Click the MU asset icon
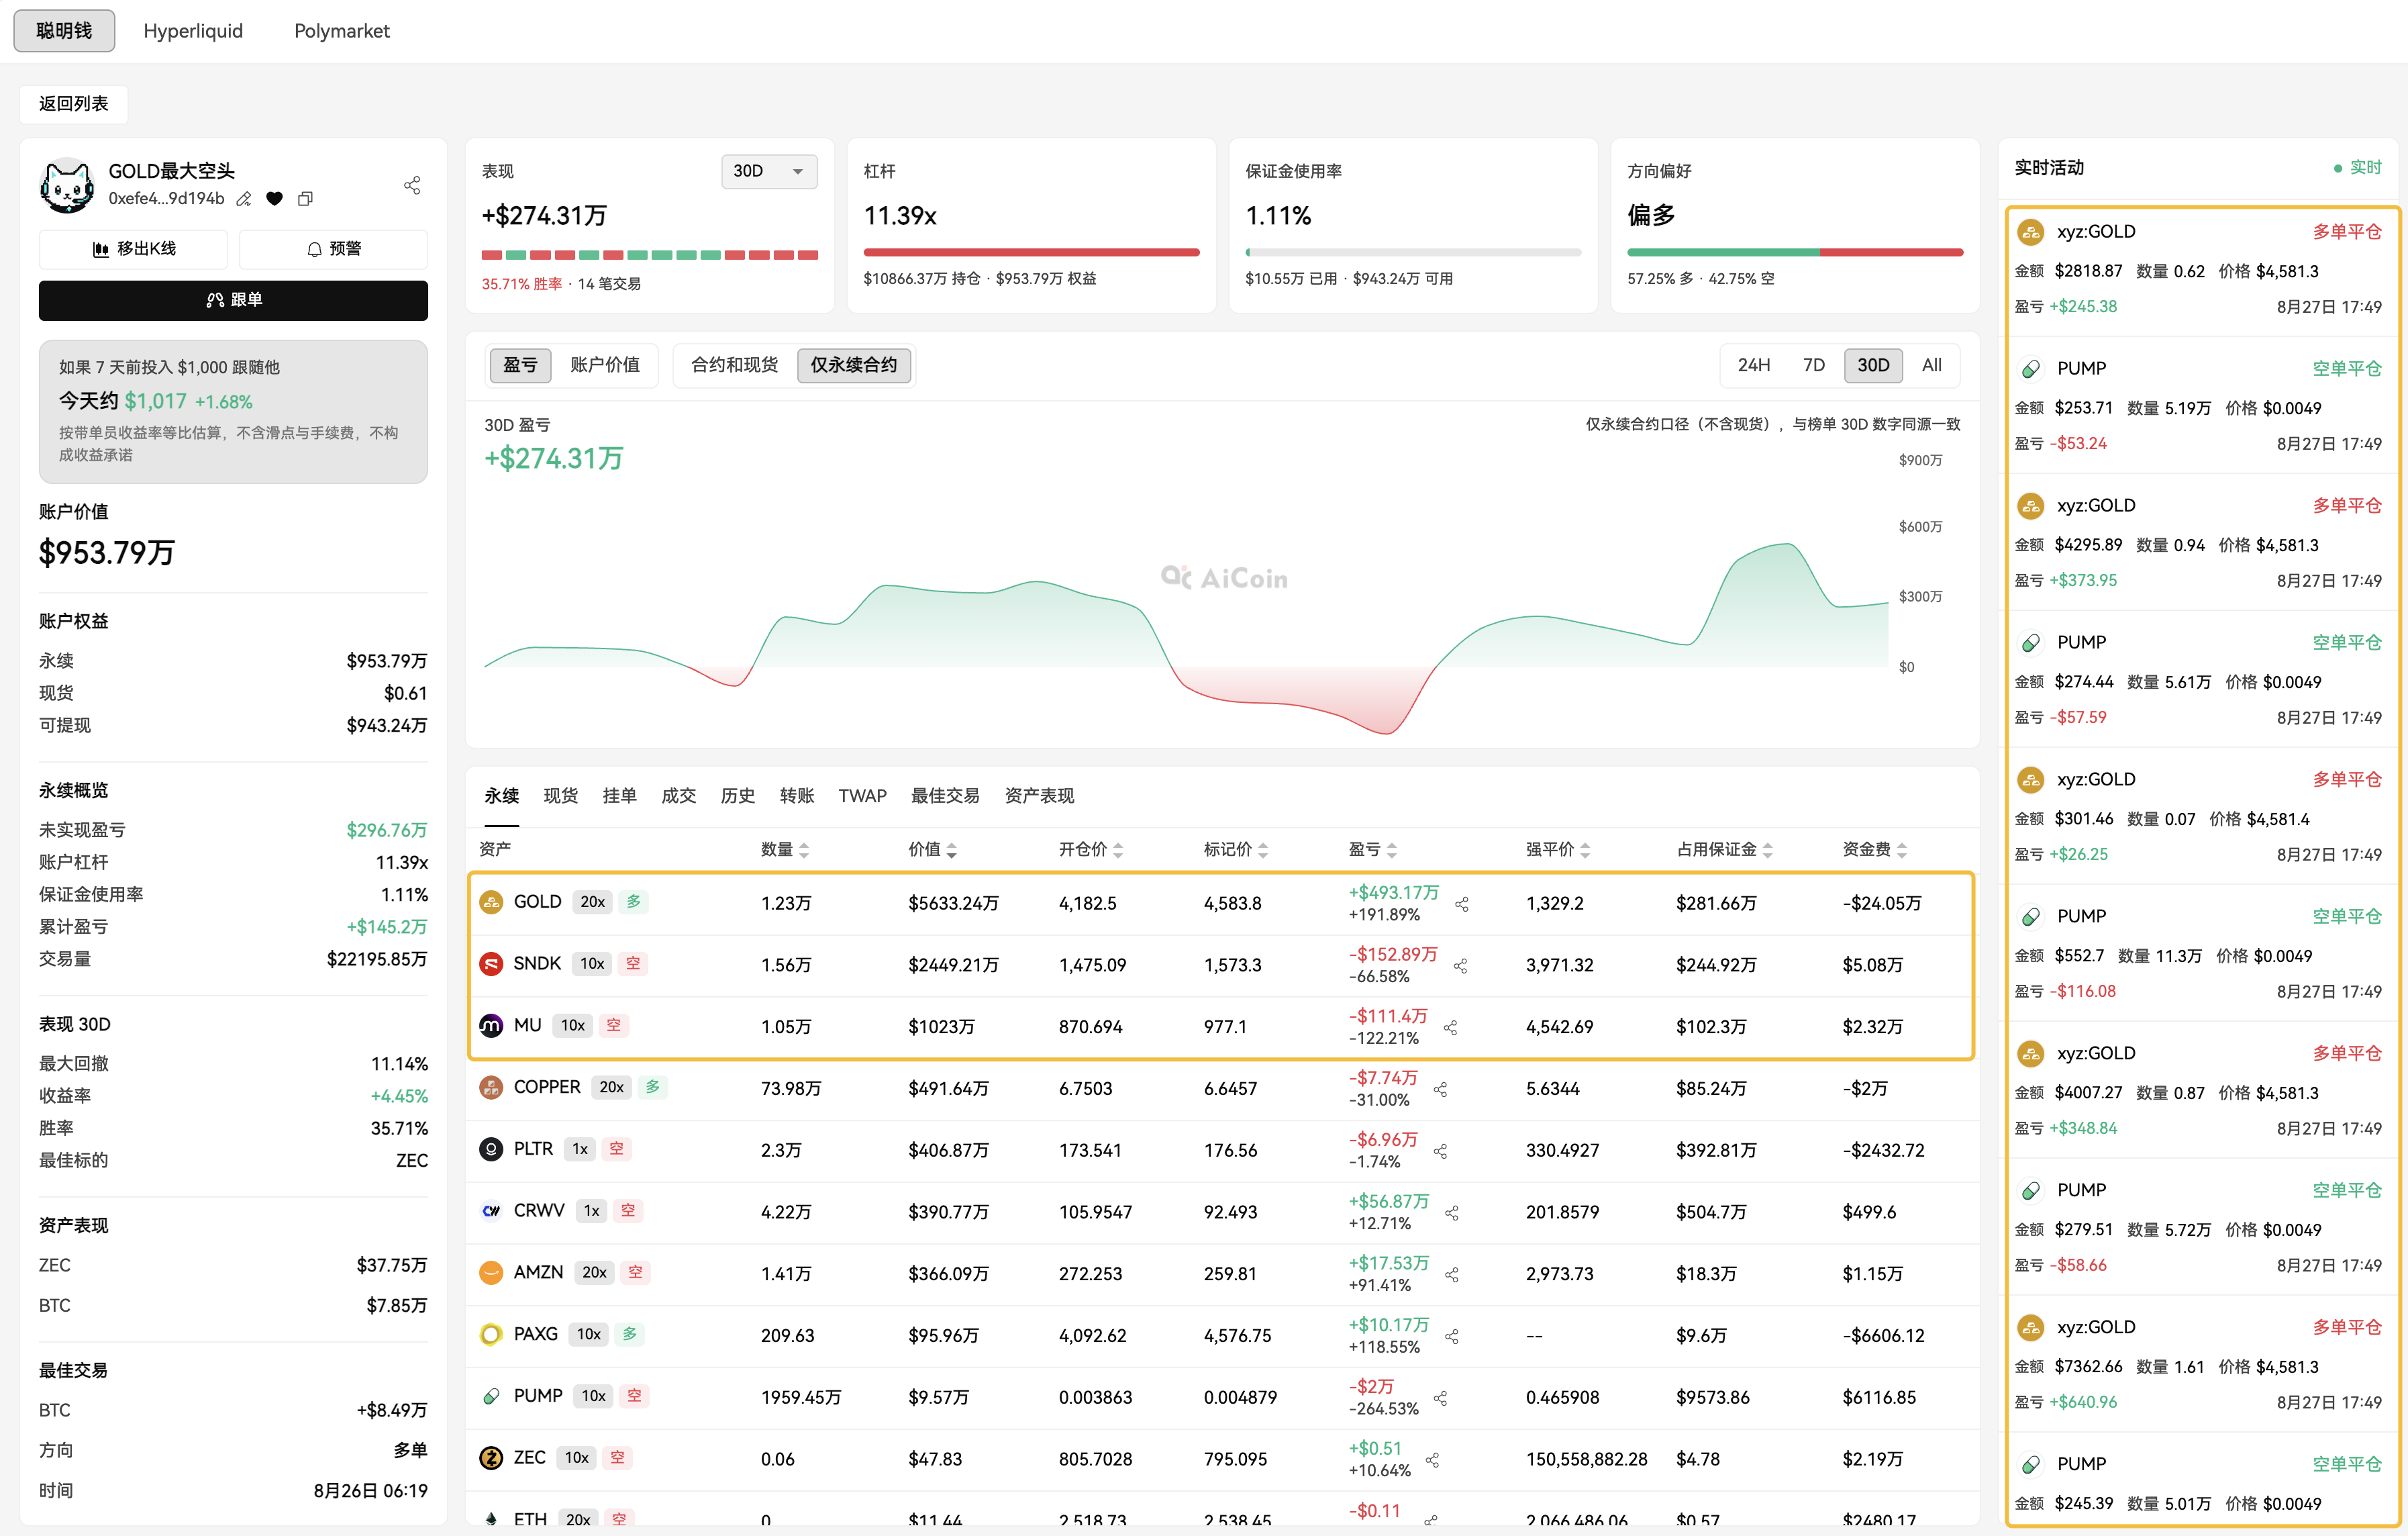This screenshot has height=1536, width=2408. (491, 1026)
